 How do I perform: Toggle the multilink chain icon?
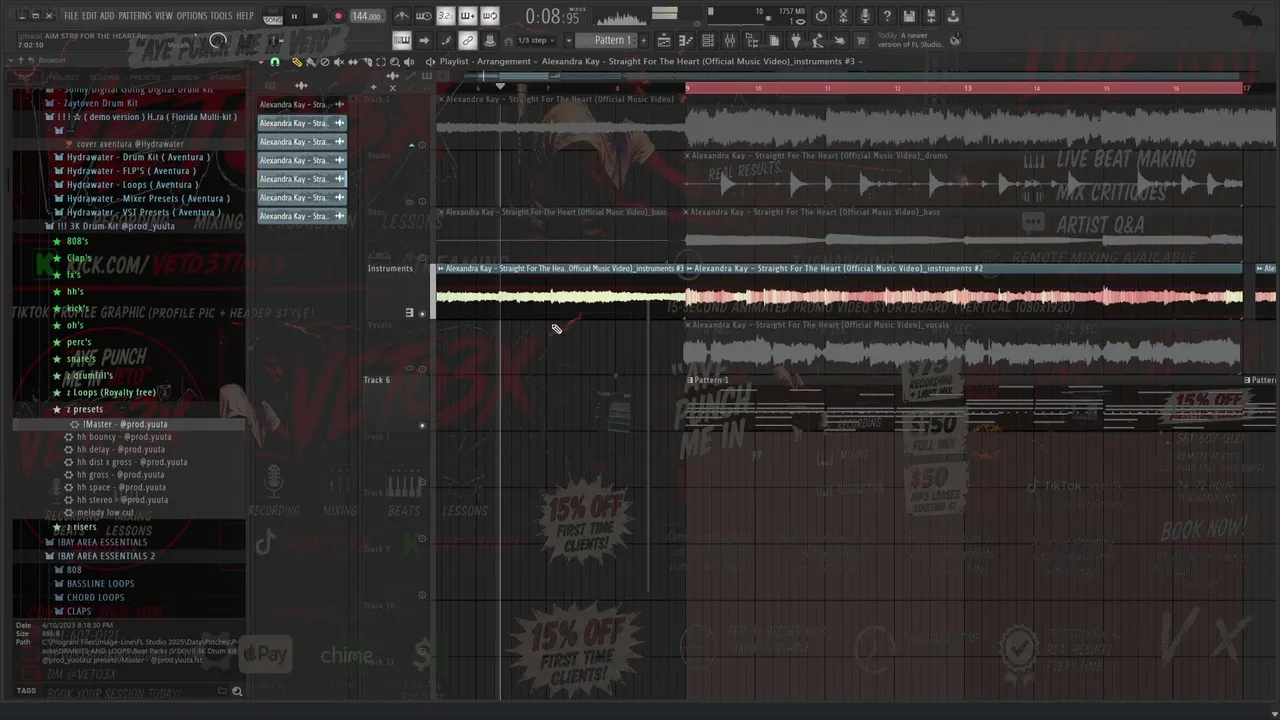pos(468,40)
